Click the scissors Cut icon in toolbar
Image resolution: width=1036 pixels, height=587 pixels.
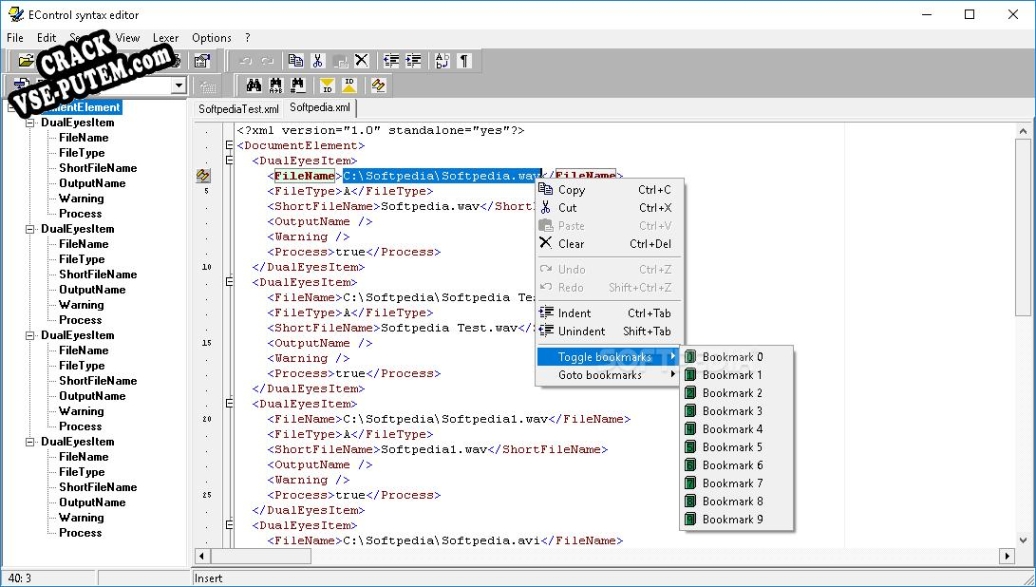click(x=318, y=61)
